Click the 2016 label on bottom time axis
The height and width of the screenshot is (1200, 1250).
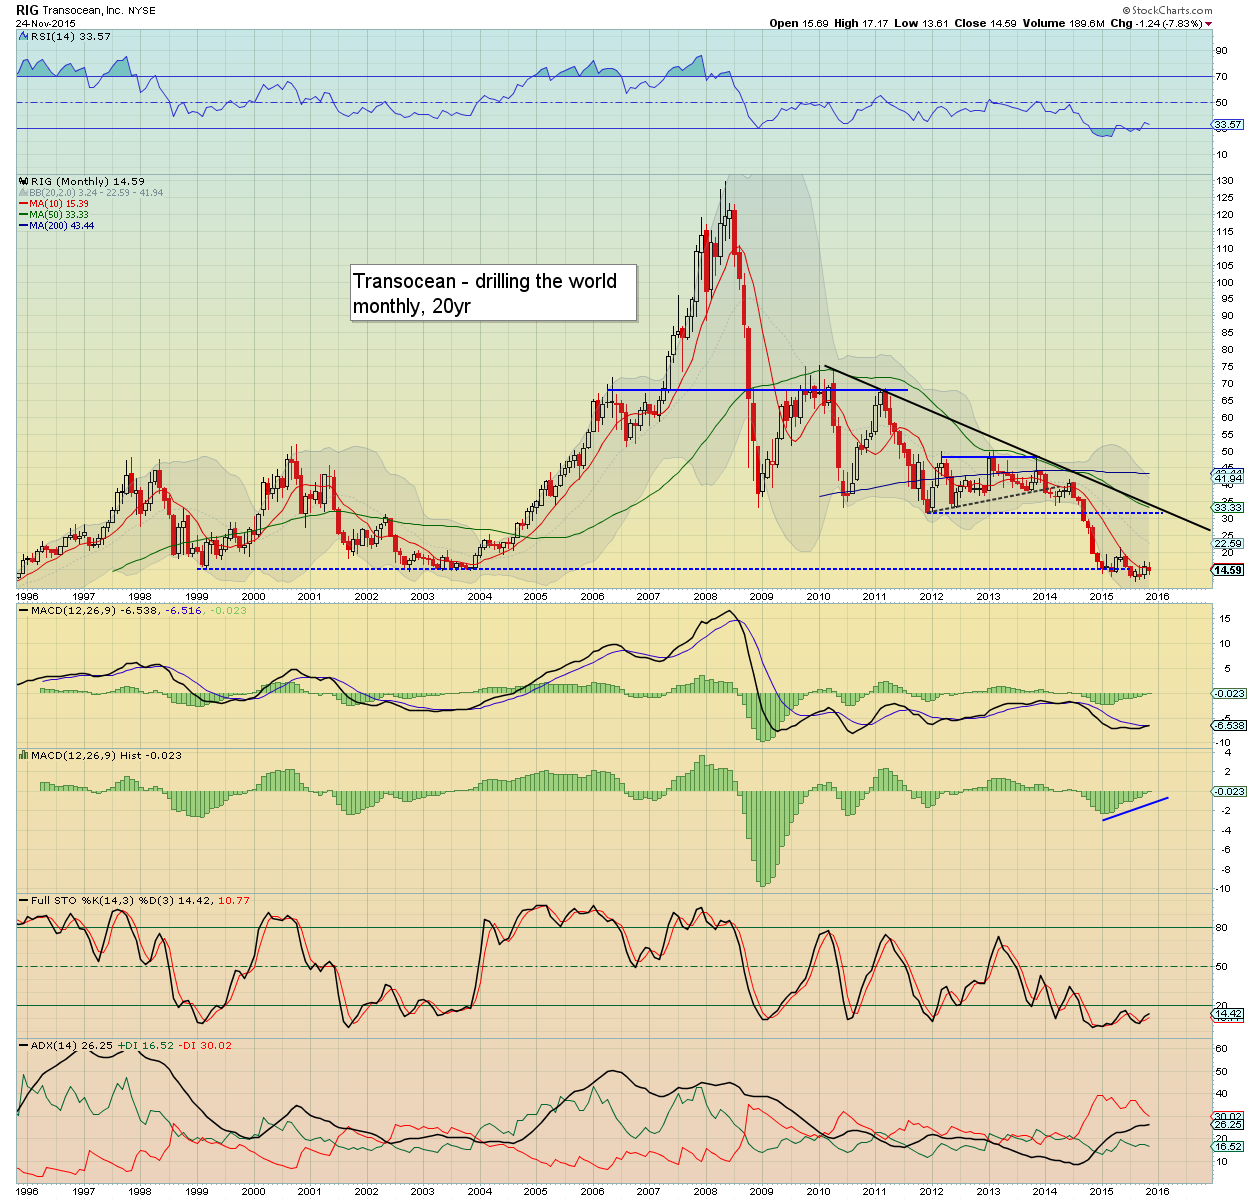coord(1157,1191)
